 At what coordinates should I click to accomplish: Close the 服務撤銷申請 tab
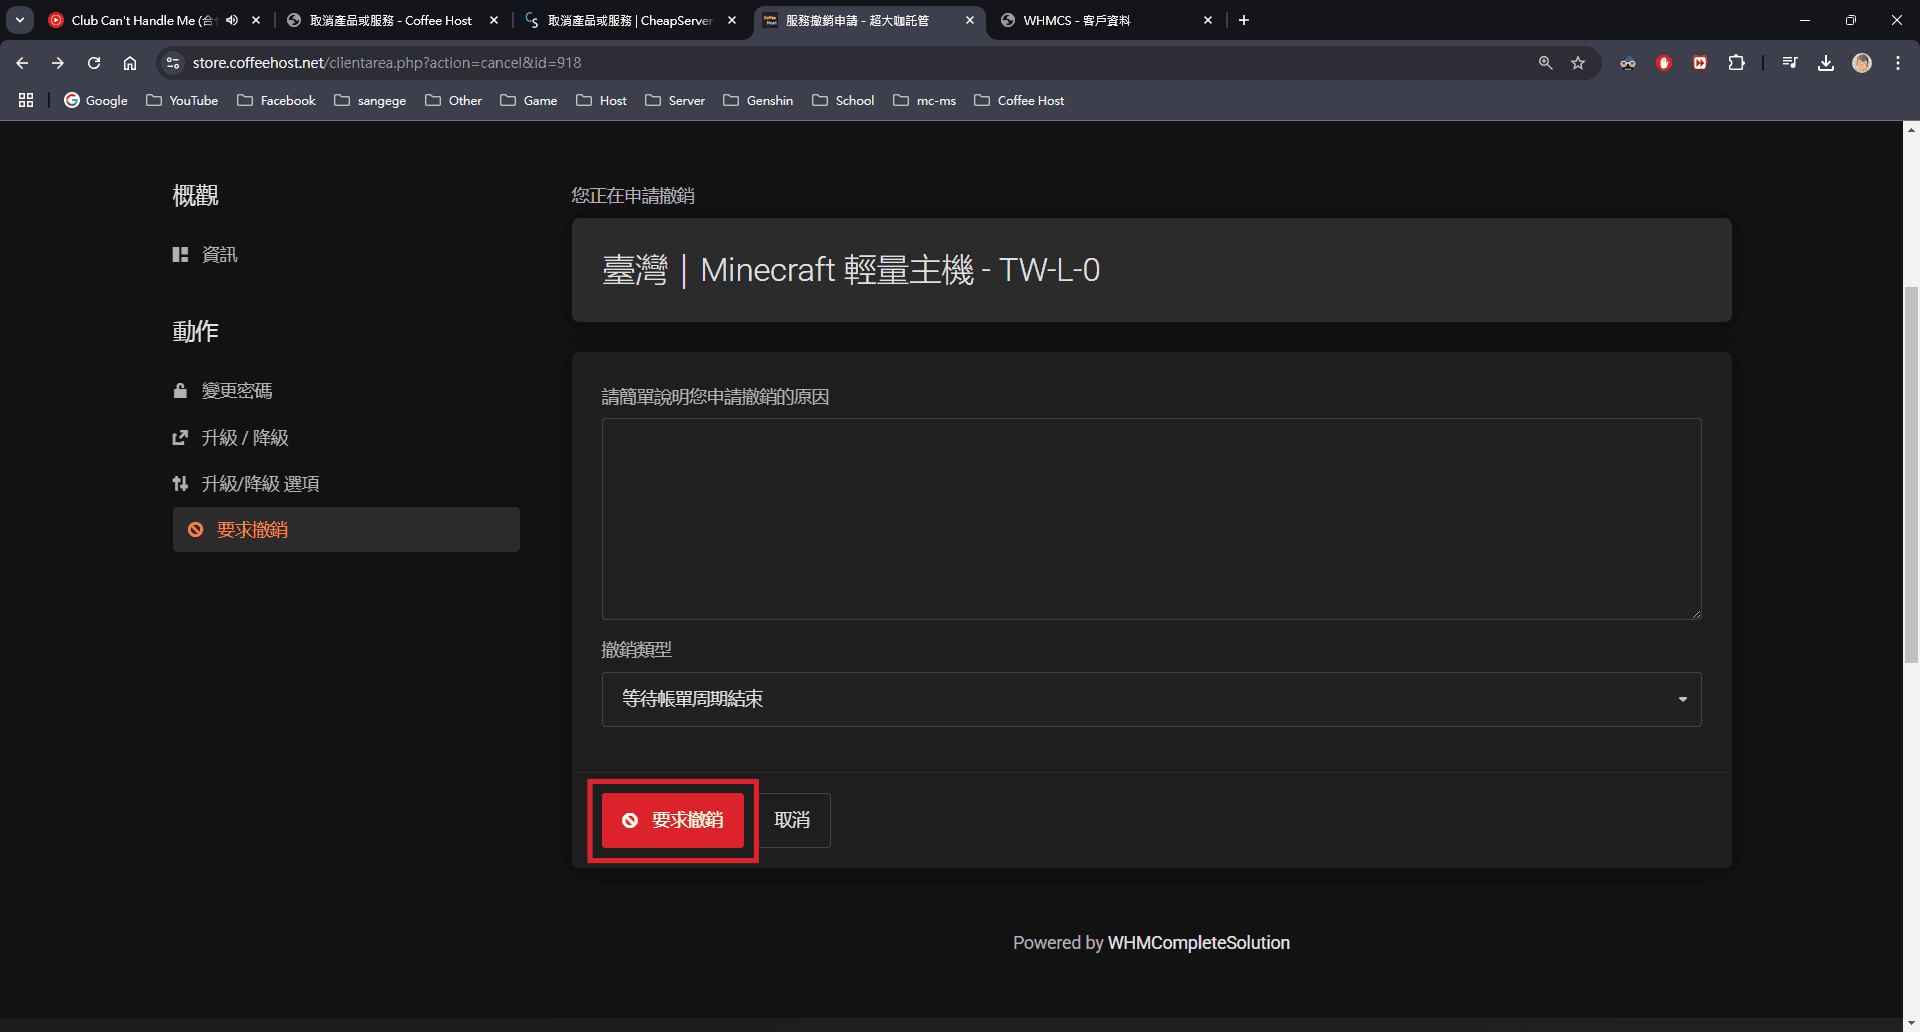click(x=970, y=20)
